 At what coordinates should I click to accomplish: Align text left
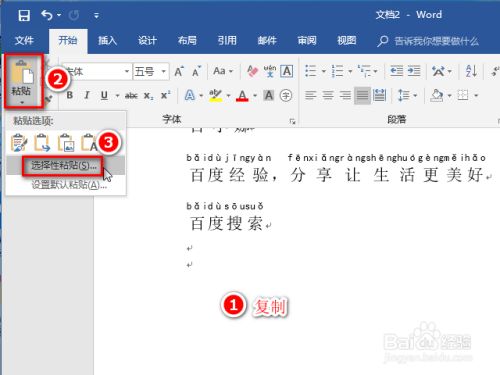tap(311, 96)
